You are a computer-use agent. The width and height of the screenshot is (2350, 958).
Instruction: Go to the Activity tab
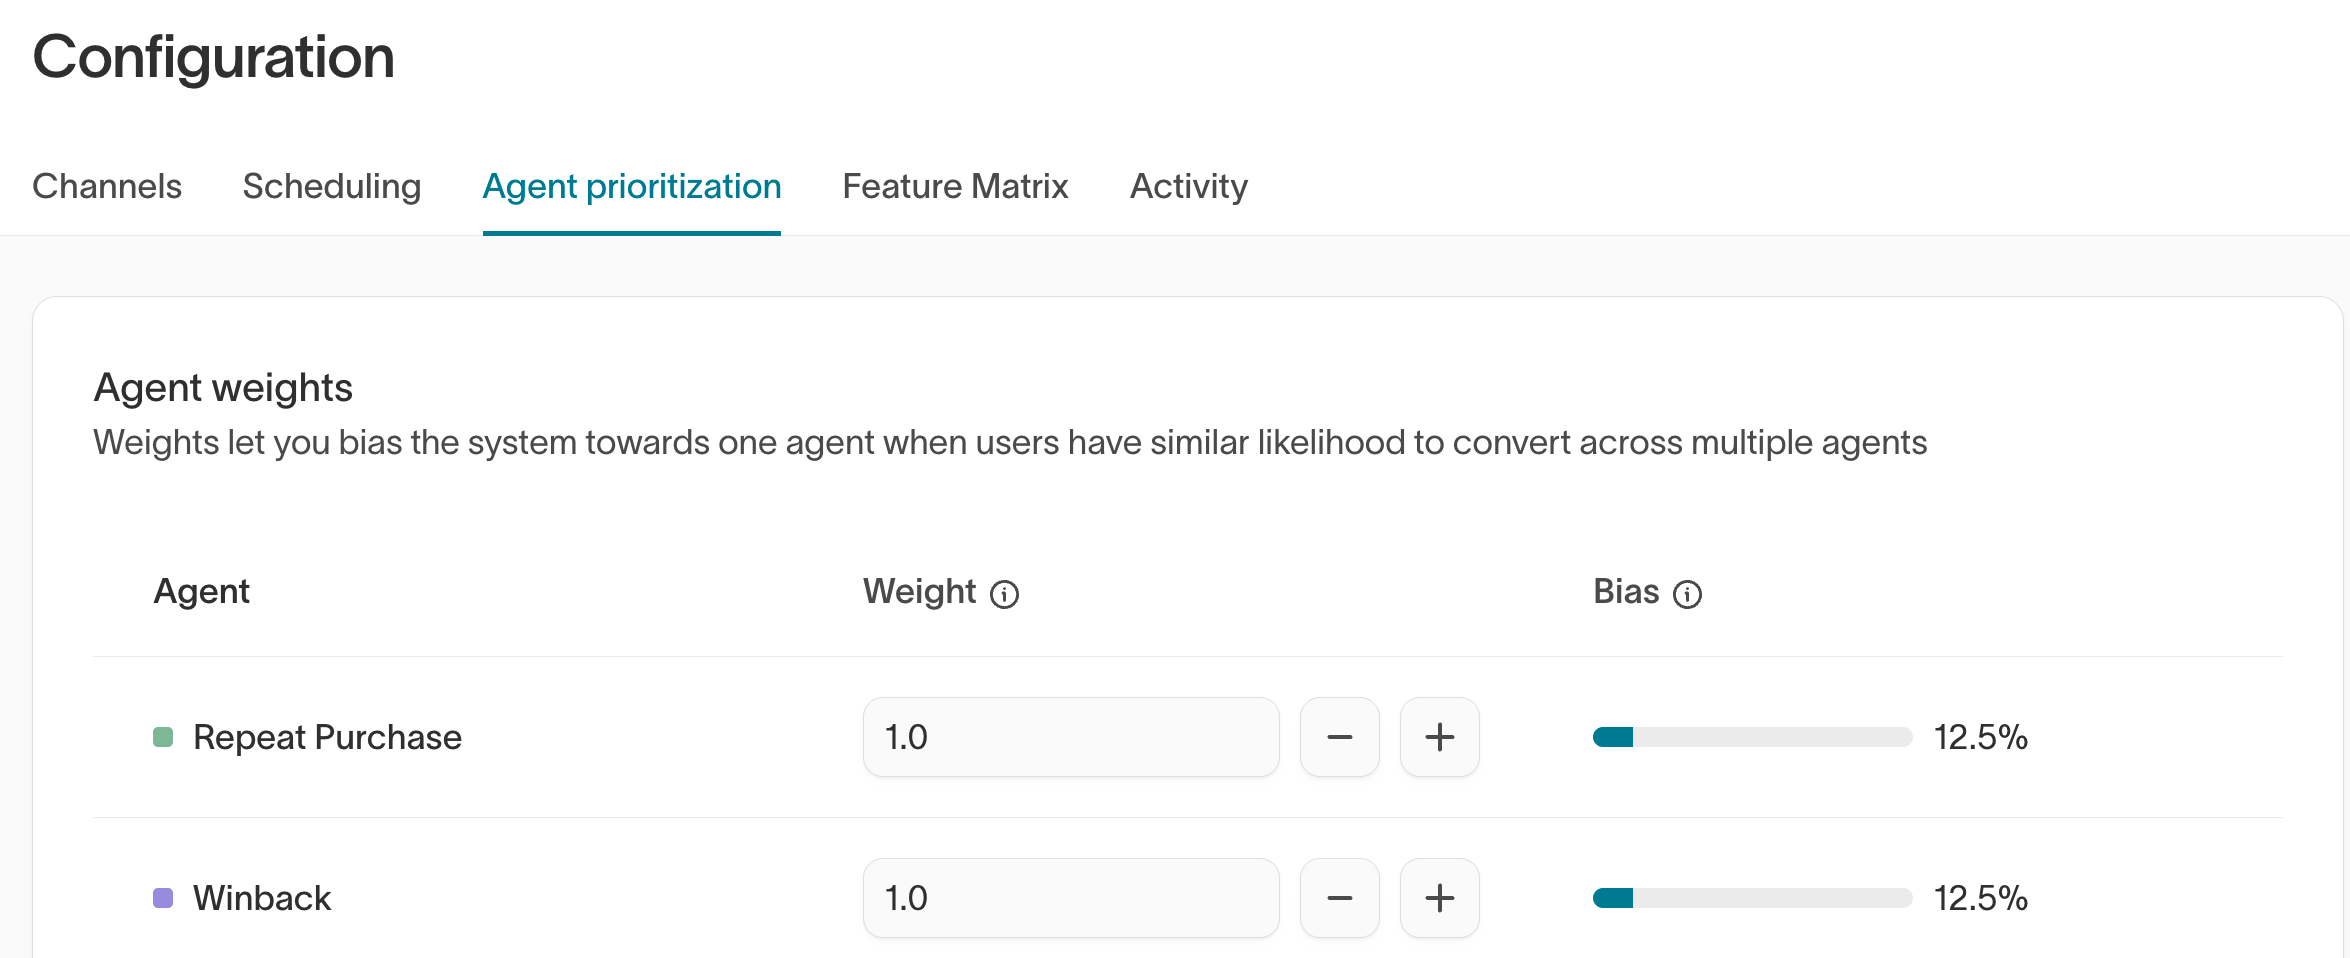coord(1189,186)
